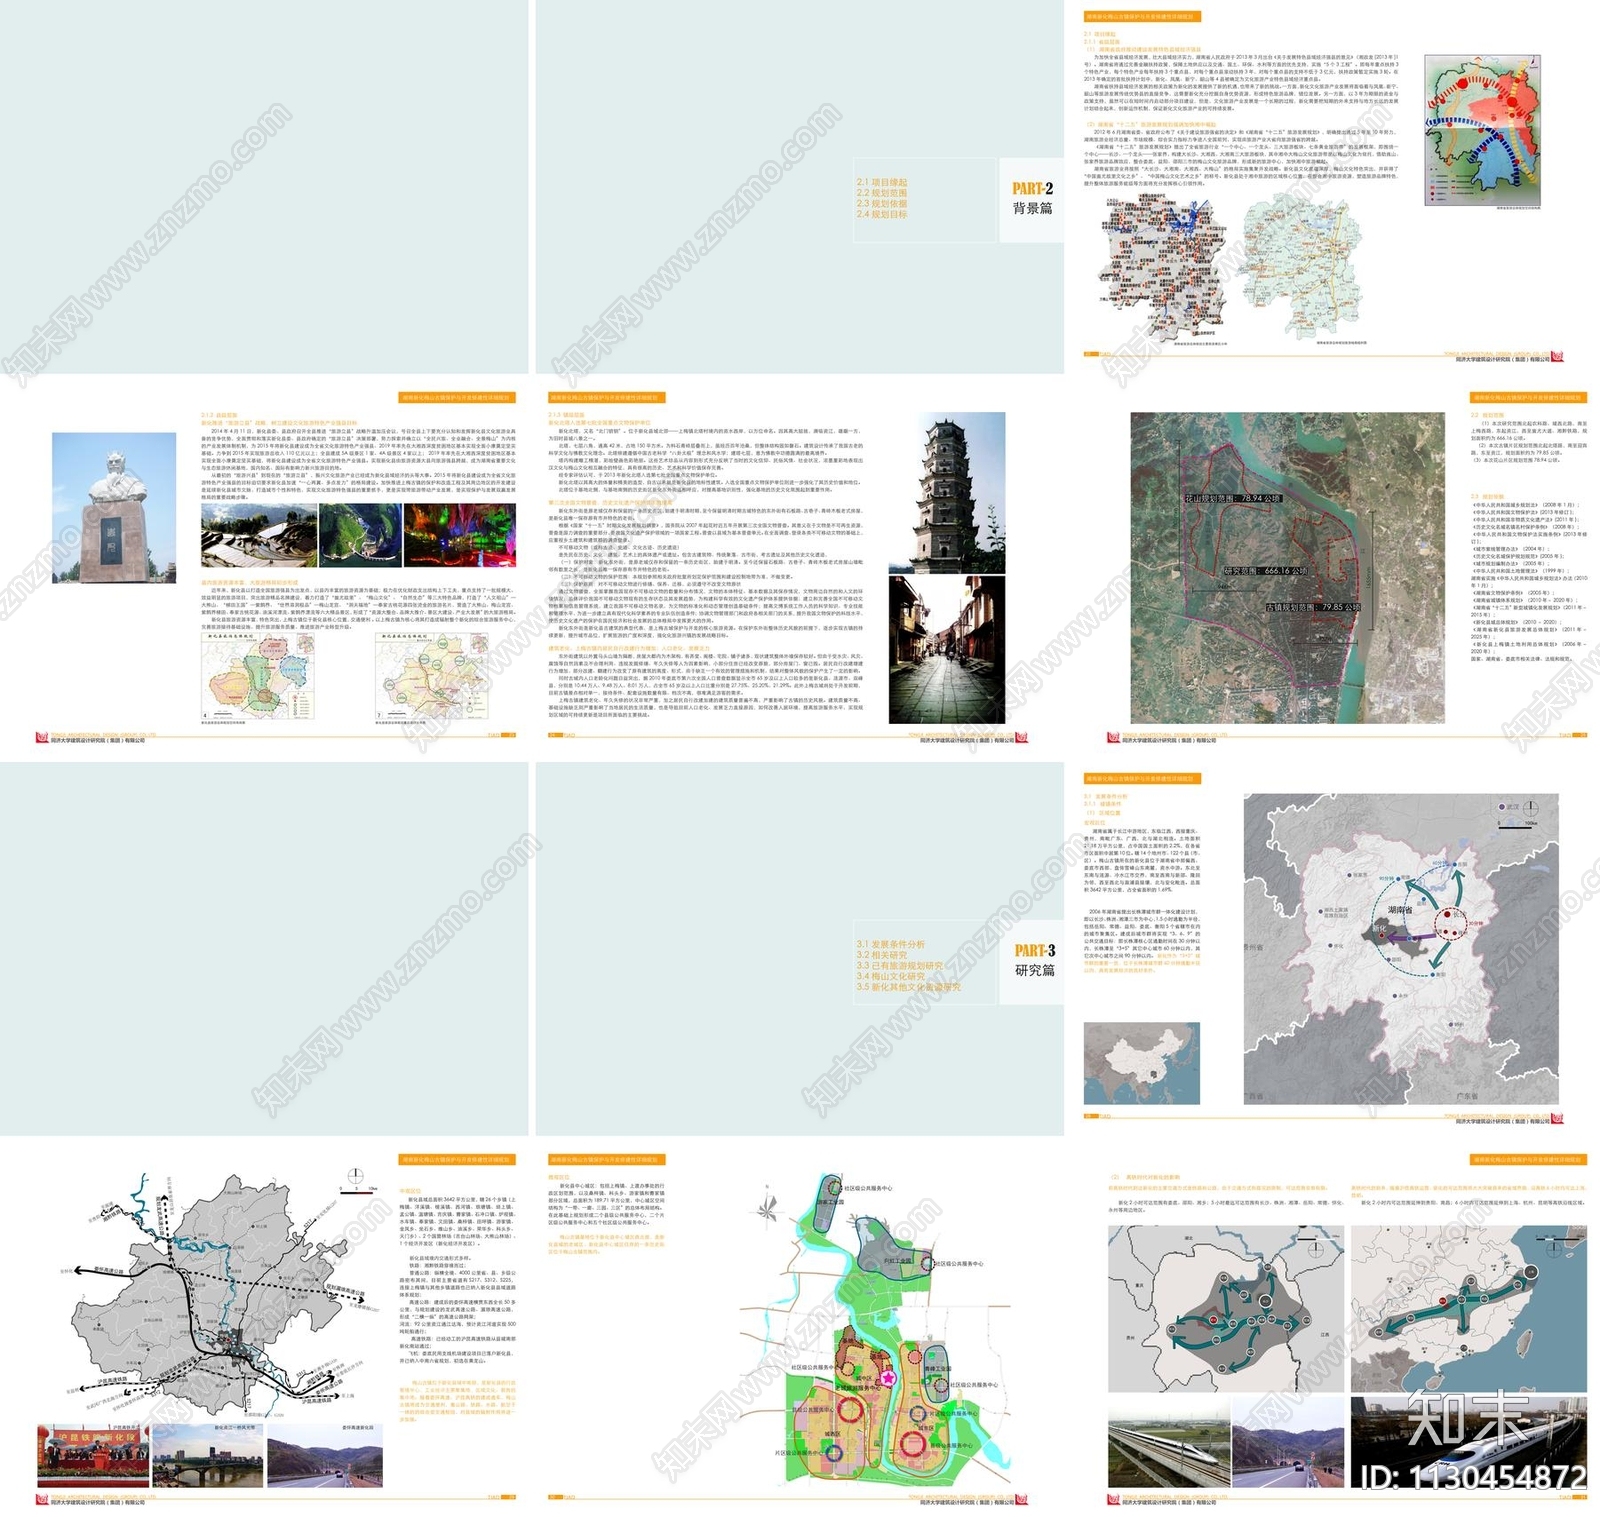Select the '3.3 已有旅游规划研究' contents entry

899,966
